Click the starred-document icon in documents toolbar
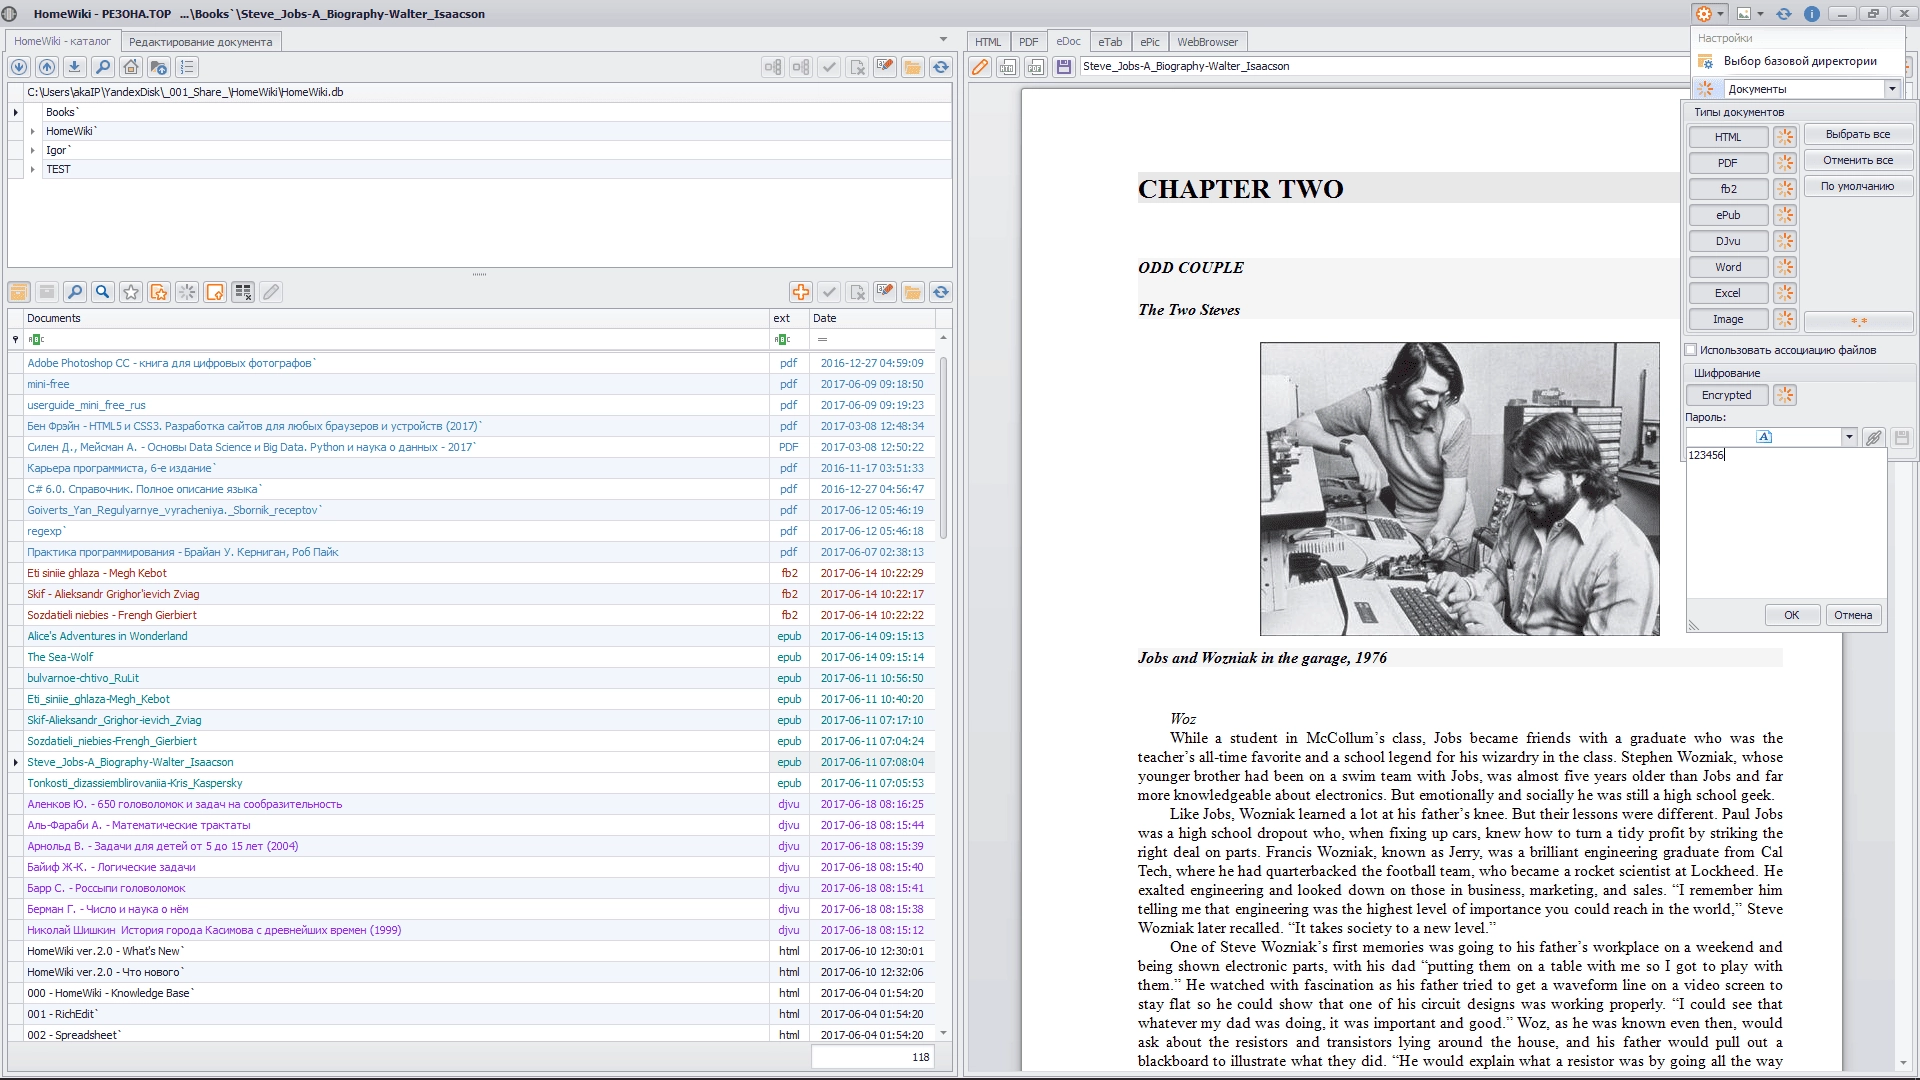Viewport: 1920px width, 1080px height. [x=159, y=292]
